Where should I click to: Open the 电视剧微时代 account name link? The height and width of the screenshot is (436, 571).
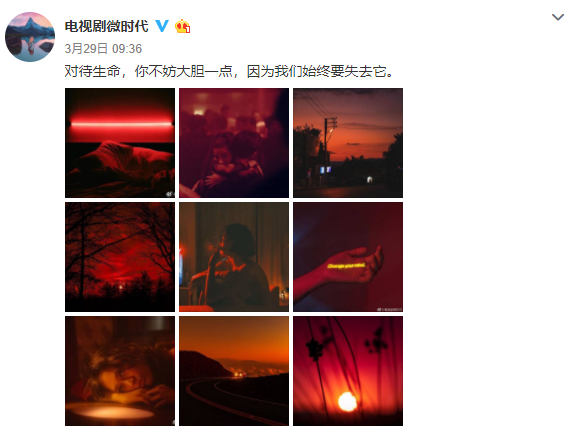106,26
